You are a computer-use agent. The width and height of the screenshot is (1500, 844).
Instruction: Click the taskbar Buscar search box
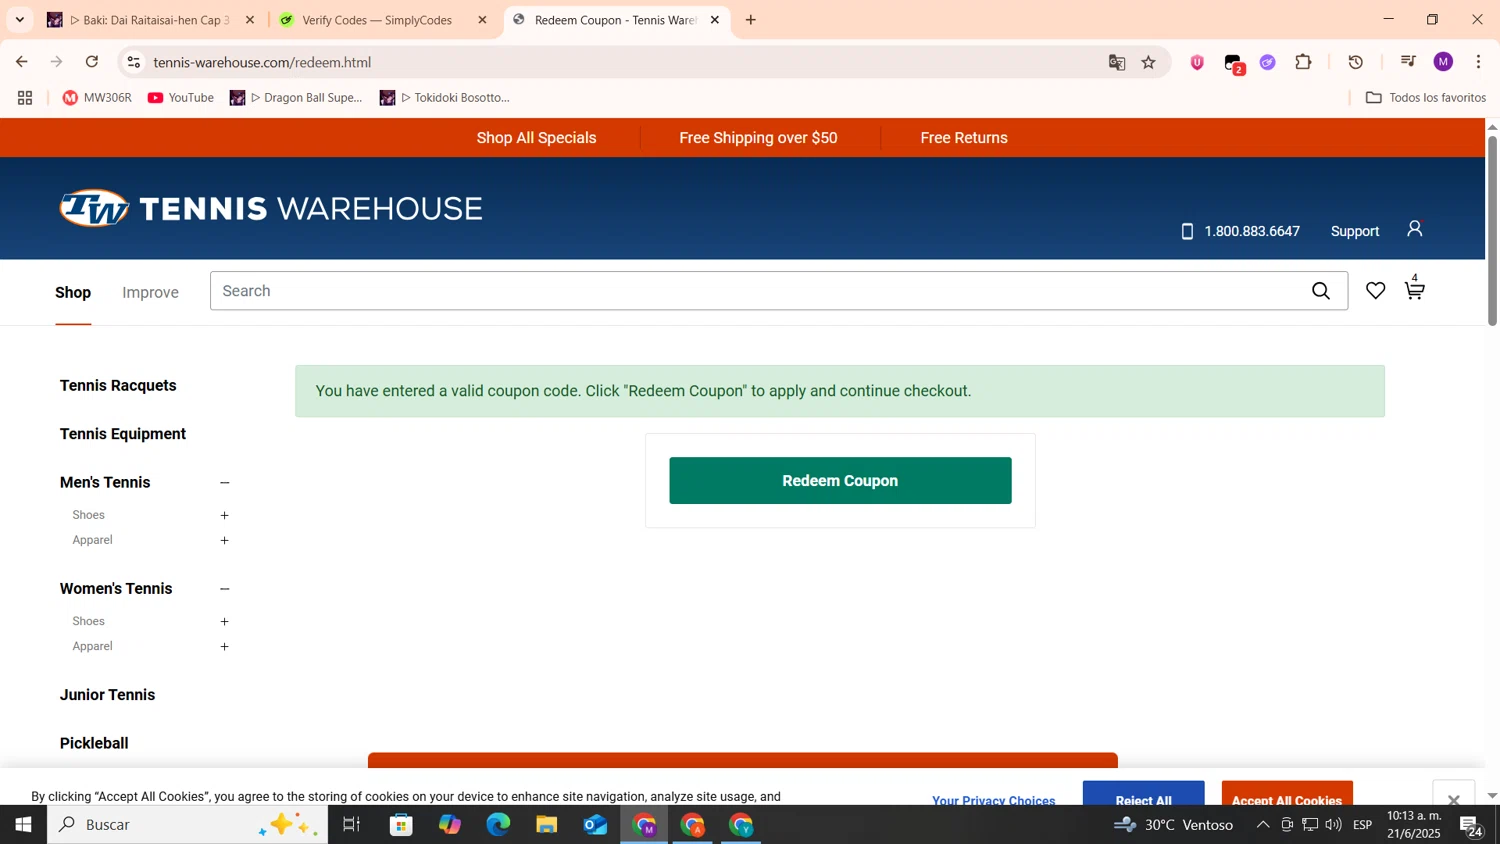pyautogui.click(x=187, y=825)
